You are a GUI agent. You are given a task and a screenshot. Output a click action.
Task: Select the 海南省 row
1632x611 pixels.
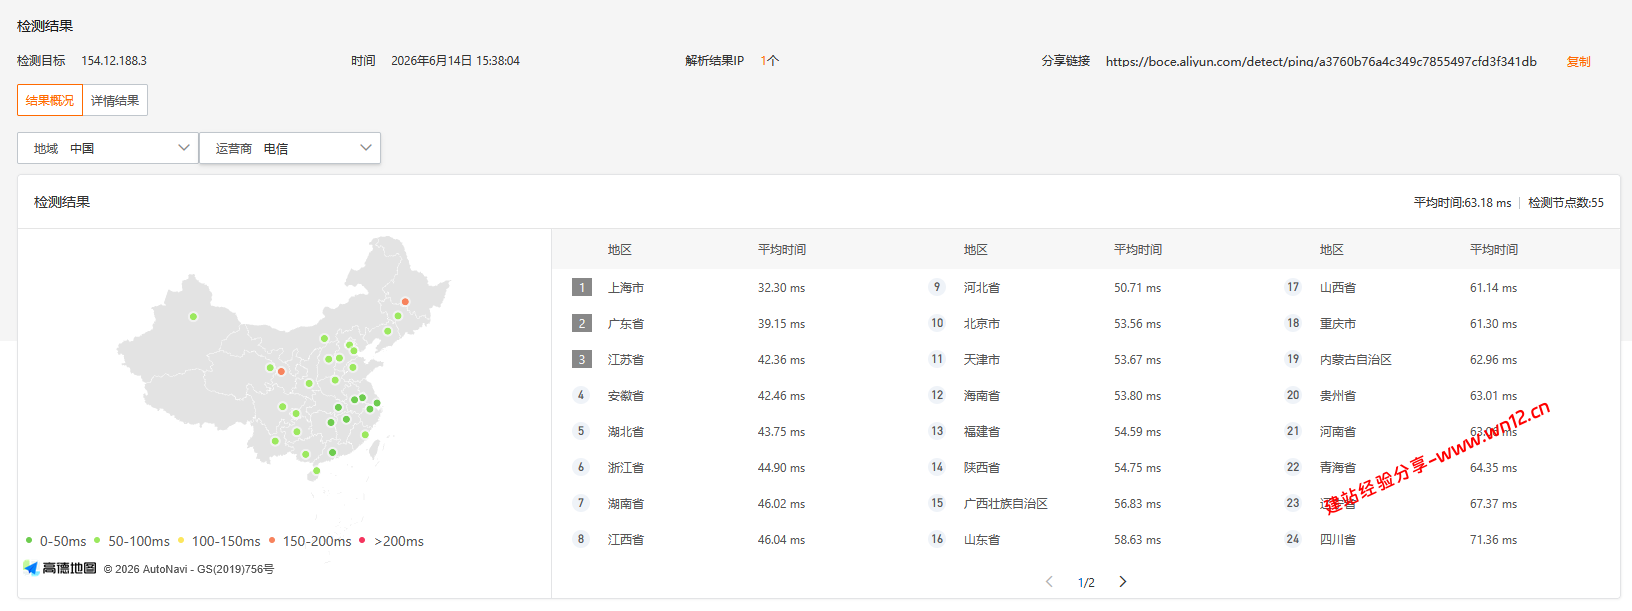pyautogui.click(x=1086, y=395)
